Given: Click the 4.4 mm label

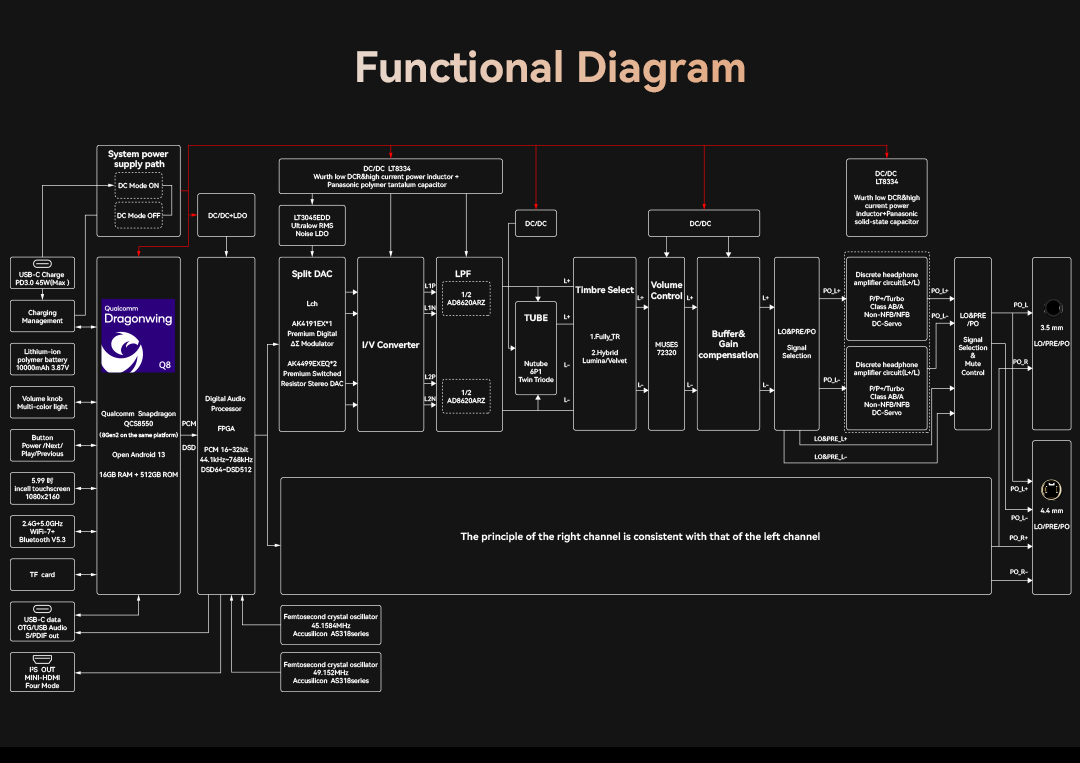Looking at the screenshot, I should point(1052,511).
